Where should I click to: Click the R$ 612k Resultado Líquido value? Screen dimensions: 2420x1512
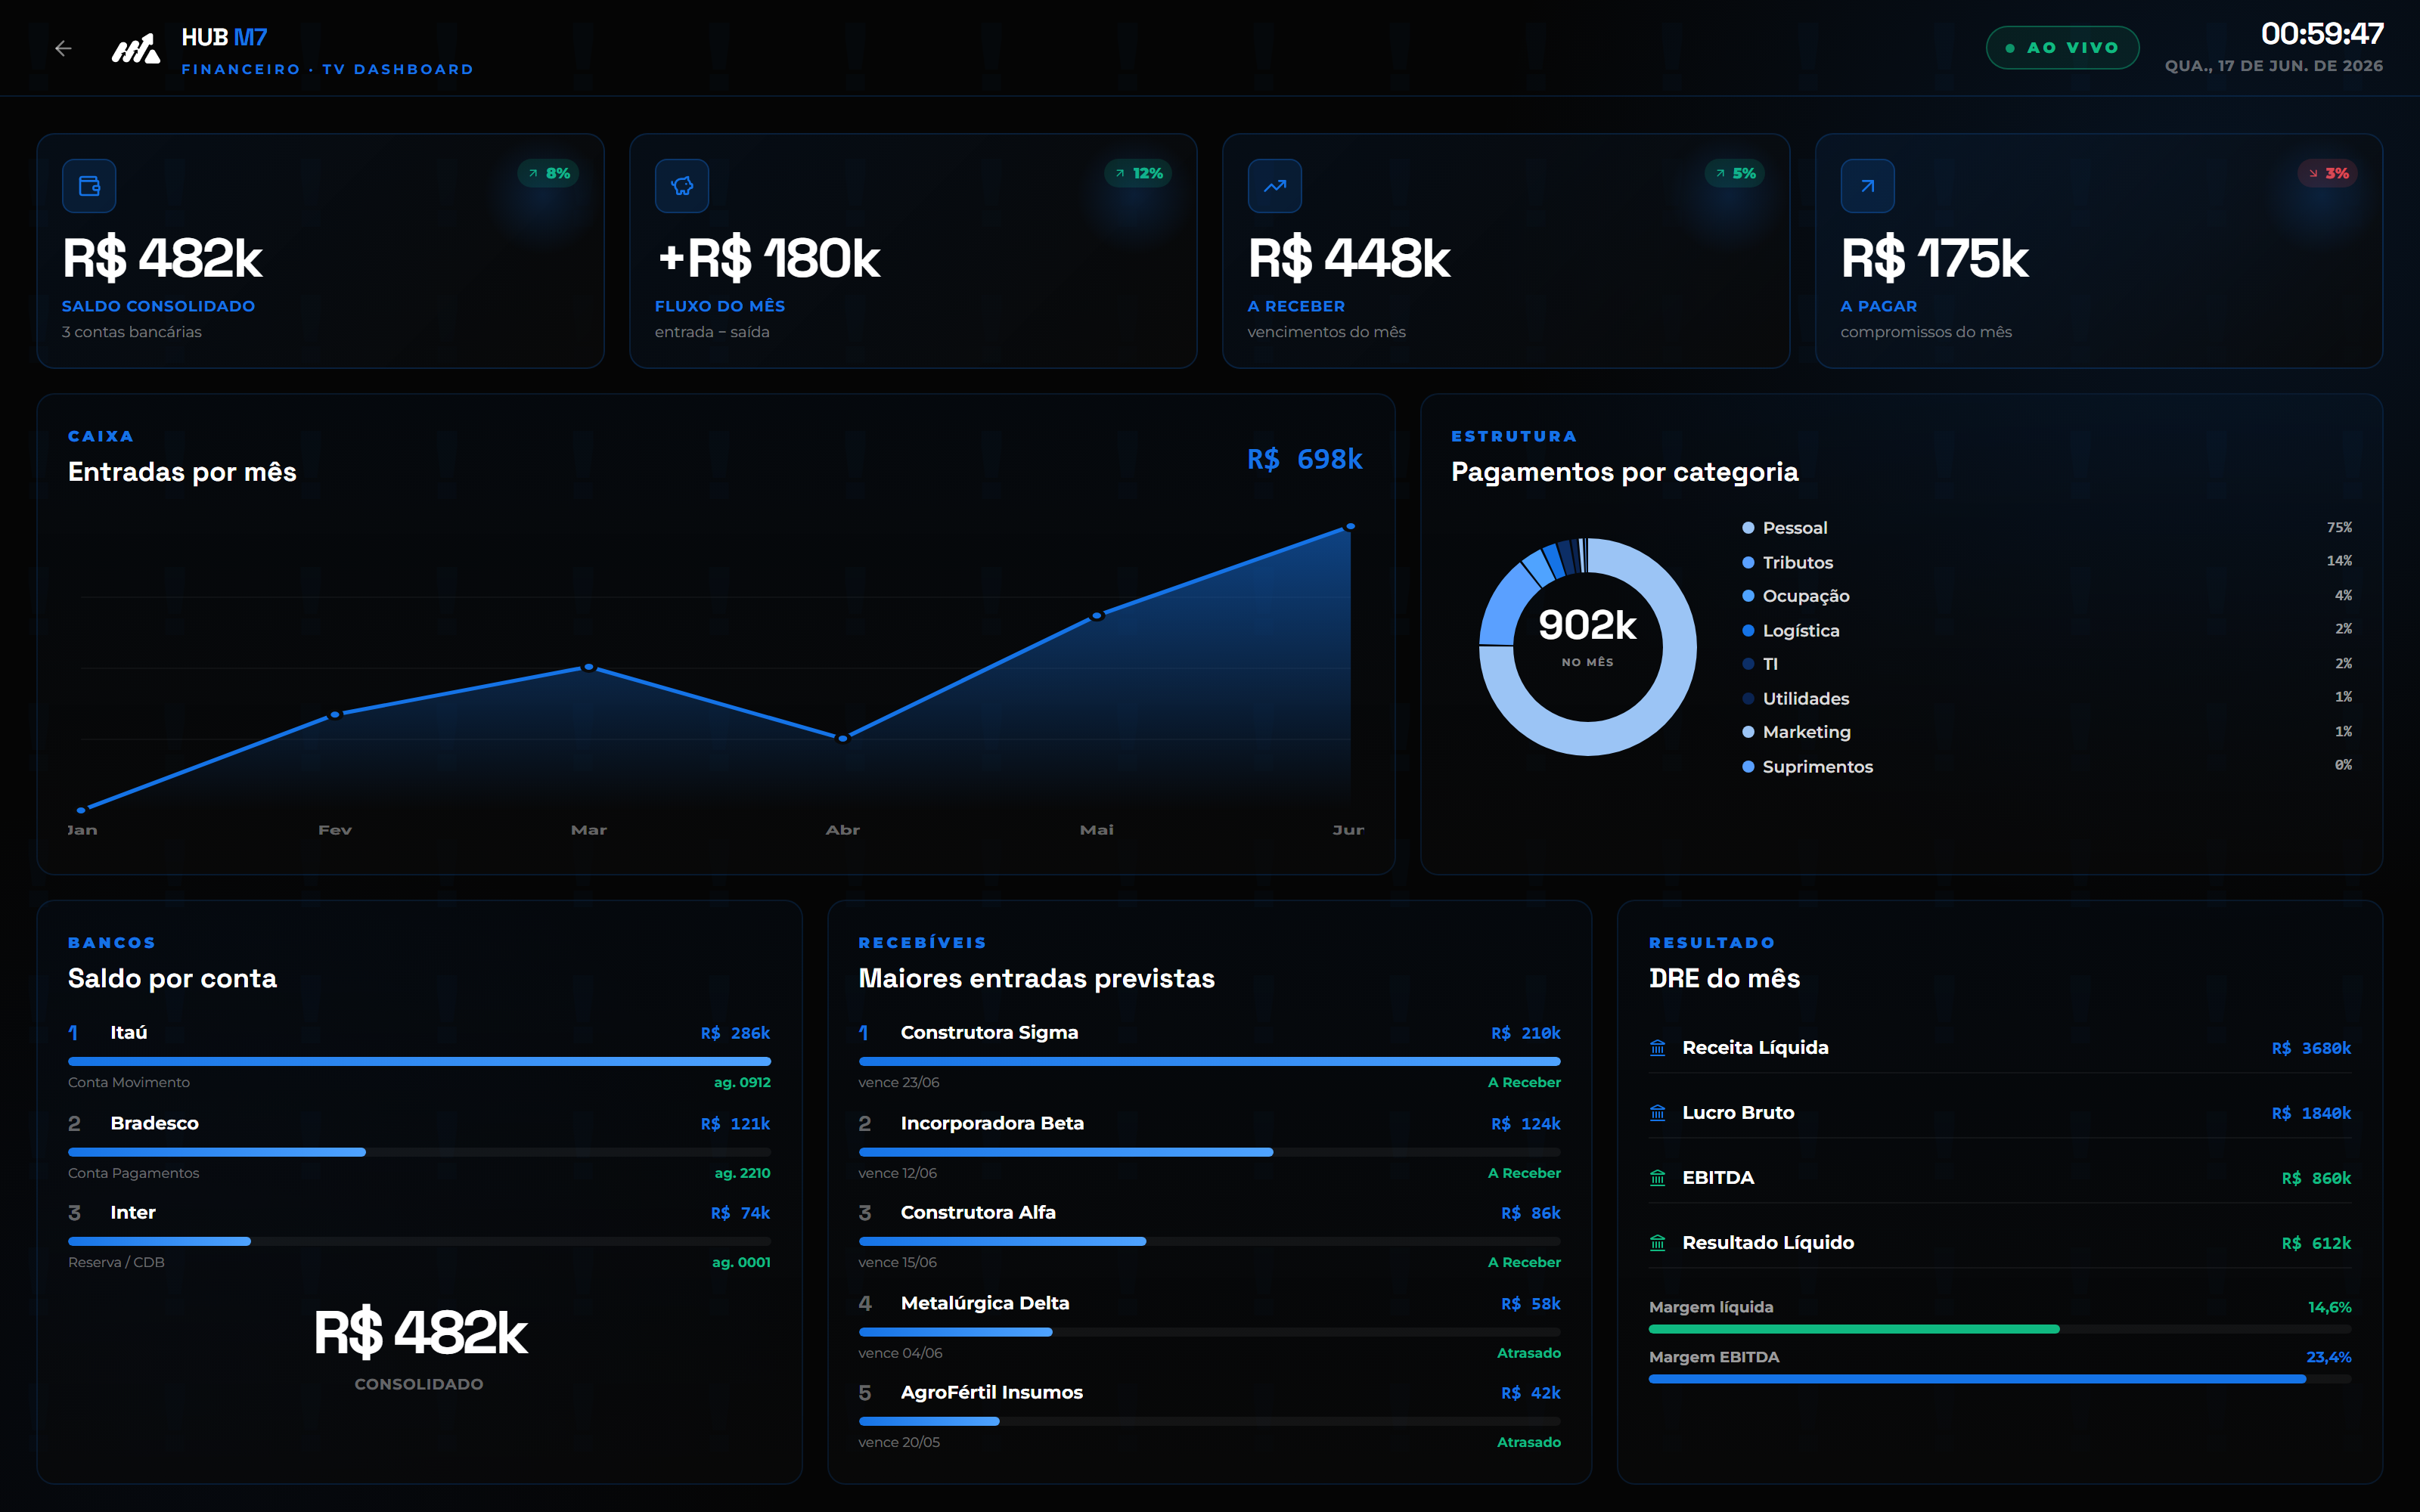pos(2316,1243)
